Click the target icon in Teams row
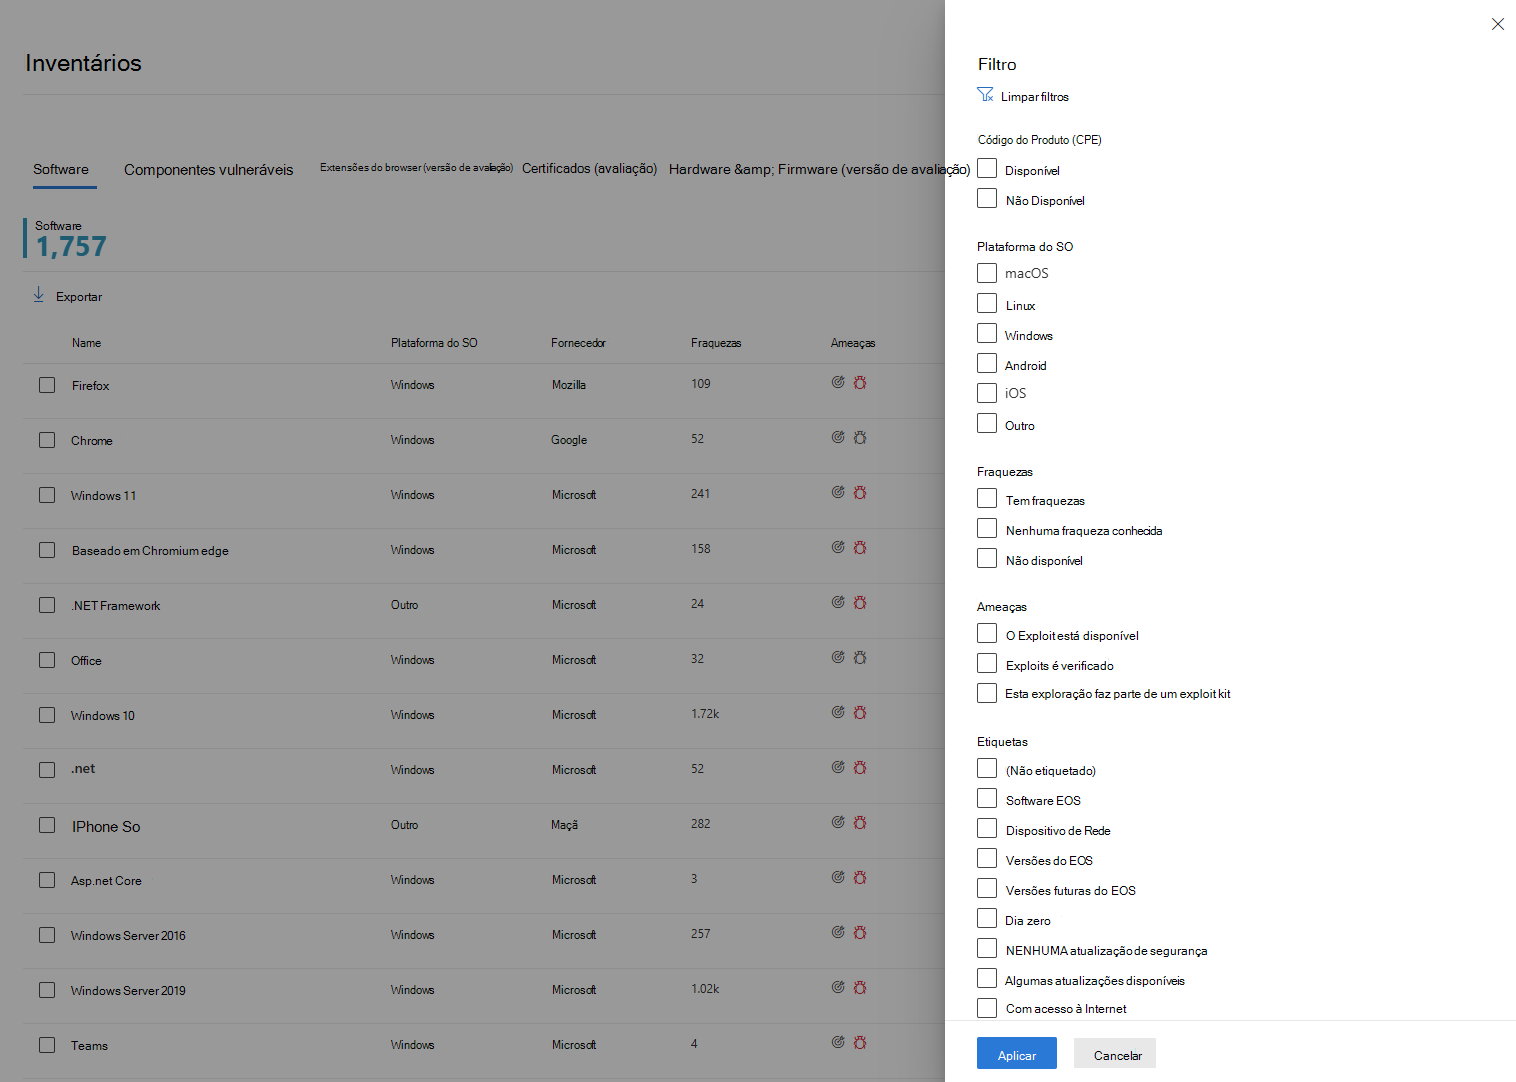The width and height of the screenshot is (1516, 1082). point(838,1042)
